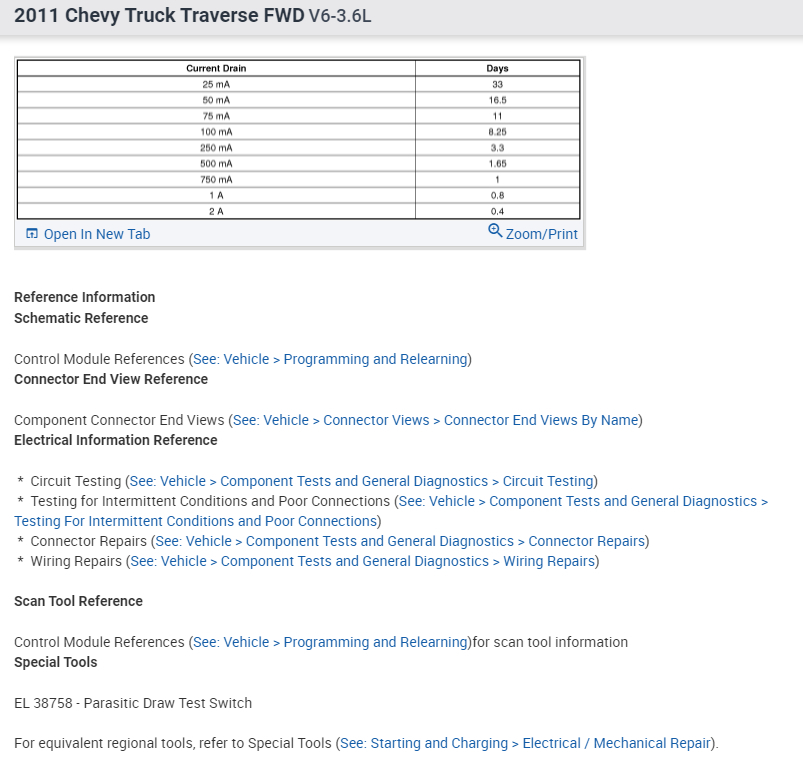The image size is (803, 773).
Task: Click Programming and Relearning under Scan Tool Reference
Action: [x=375, y=642]
